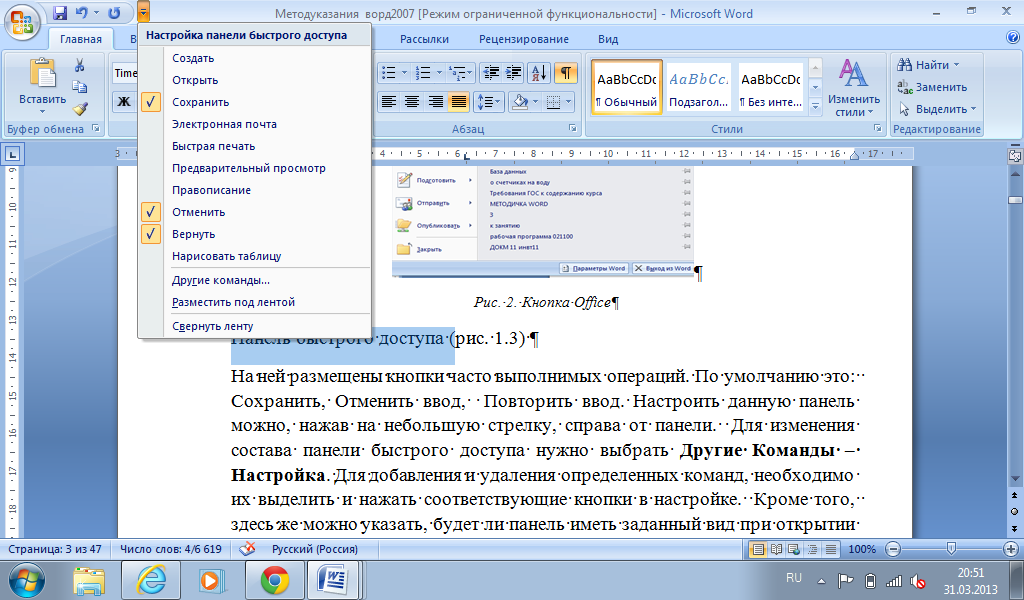Image resolution: width=1024 pixels, height=600 pixels.
Task: Click the borders icon in Абзац group
Action: pyautogui.click(x=553, y=102)
